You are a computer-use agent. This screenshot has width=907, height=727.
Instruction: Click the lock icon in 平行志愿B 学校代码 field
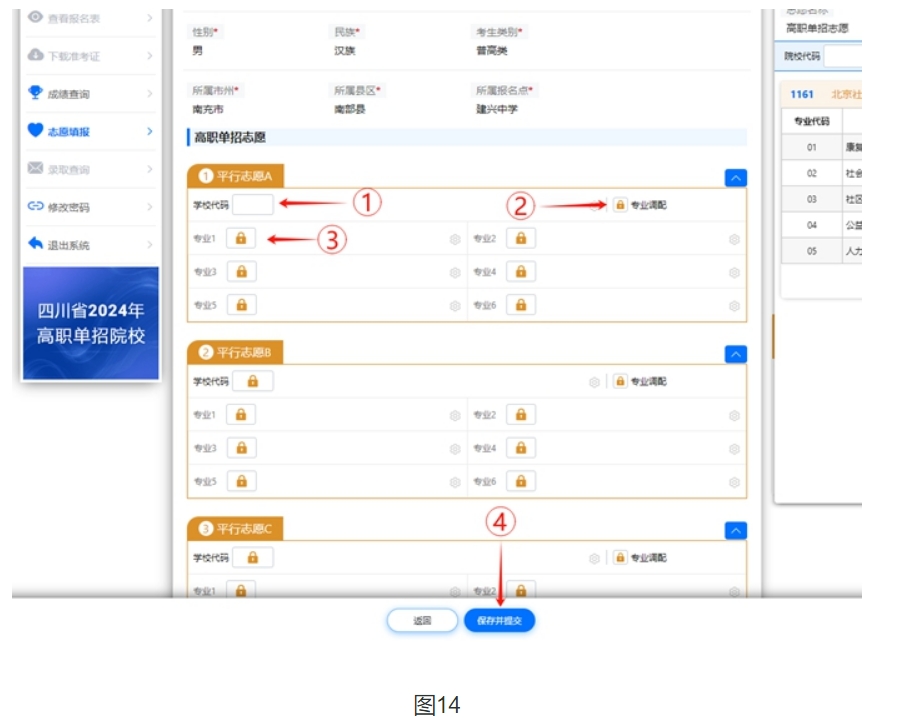pyautogui.click(x=253, y=381)
